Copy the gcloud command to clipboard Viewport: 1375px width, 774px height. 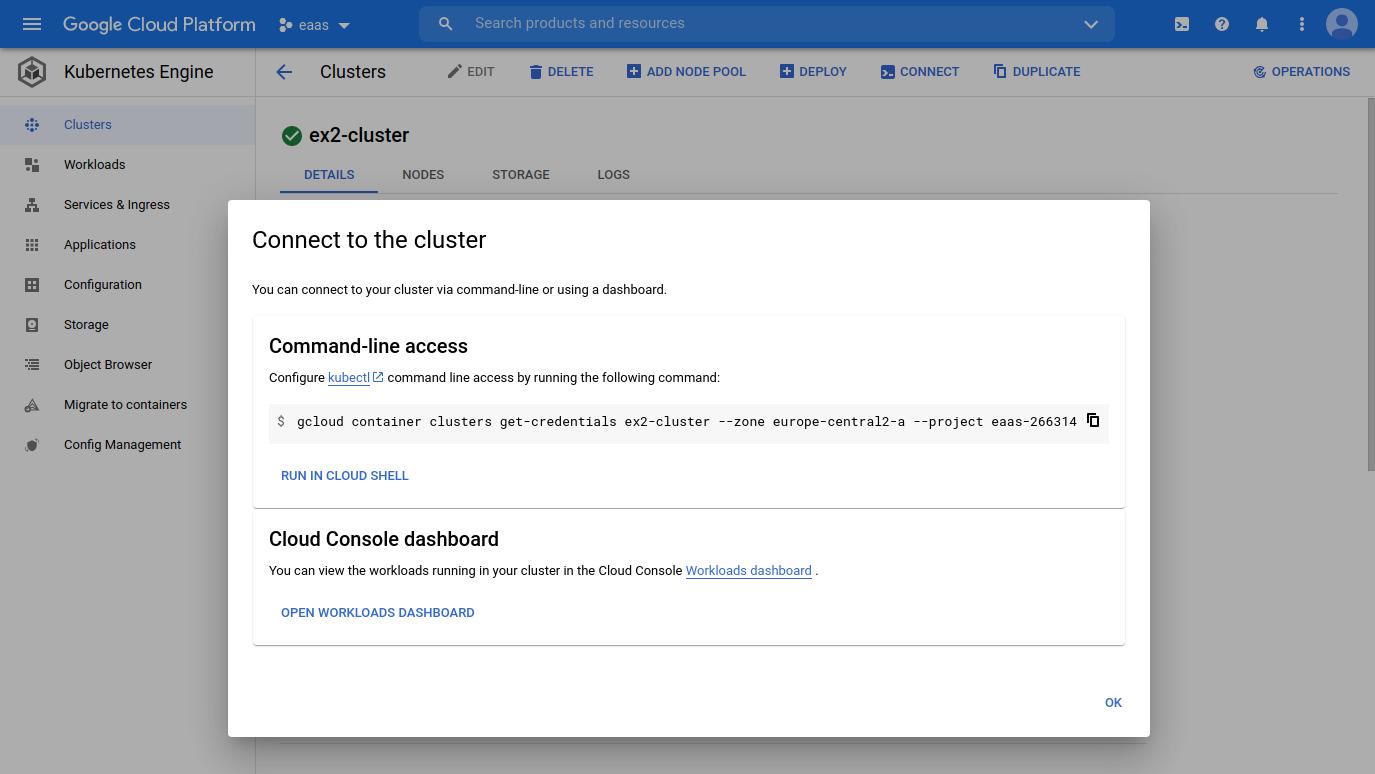(1093, 421)
